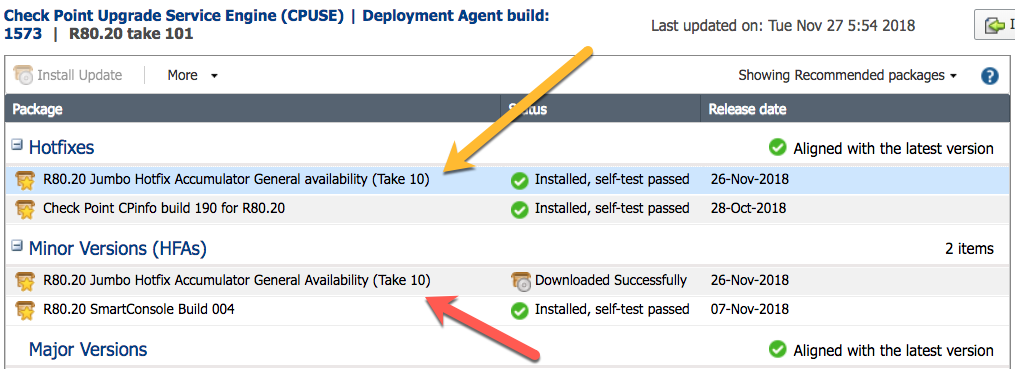Click the Downloaded Successfully status icon

pos(520,281)
